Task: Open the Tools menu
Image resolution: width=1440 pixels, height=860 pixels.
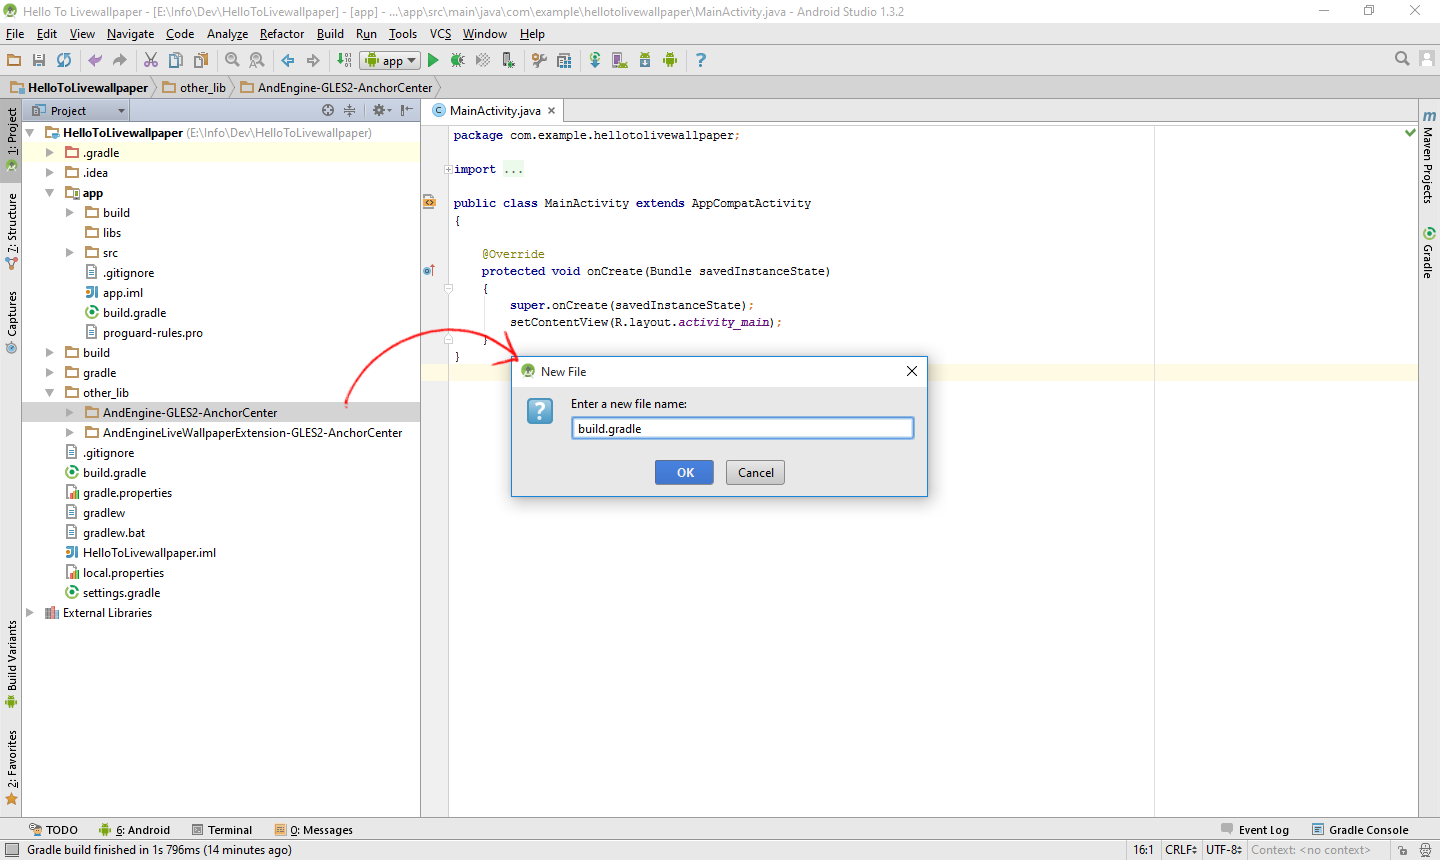Action: click(403, 33)
